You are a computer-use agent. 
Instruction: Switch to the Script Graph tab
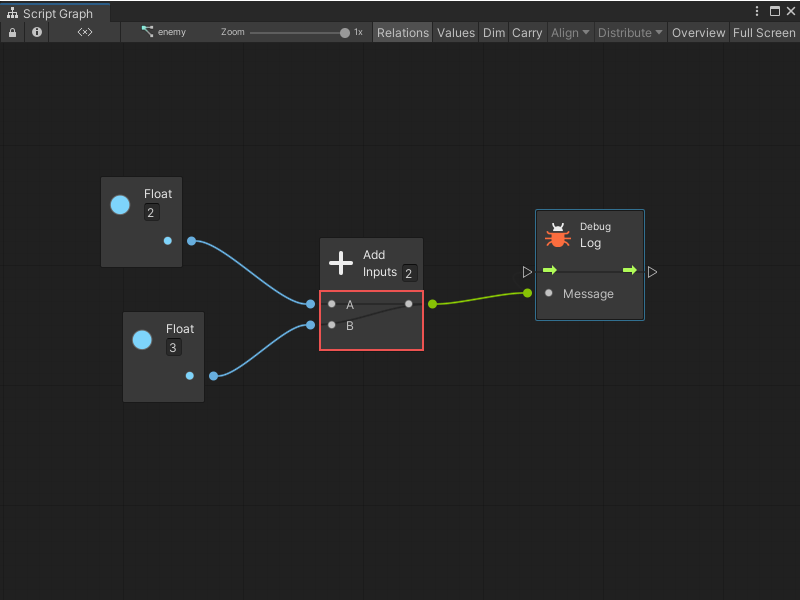click(55, 14)
